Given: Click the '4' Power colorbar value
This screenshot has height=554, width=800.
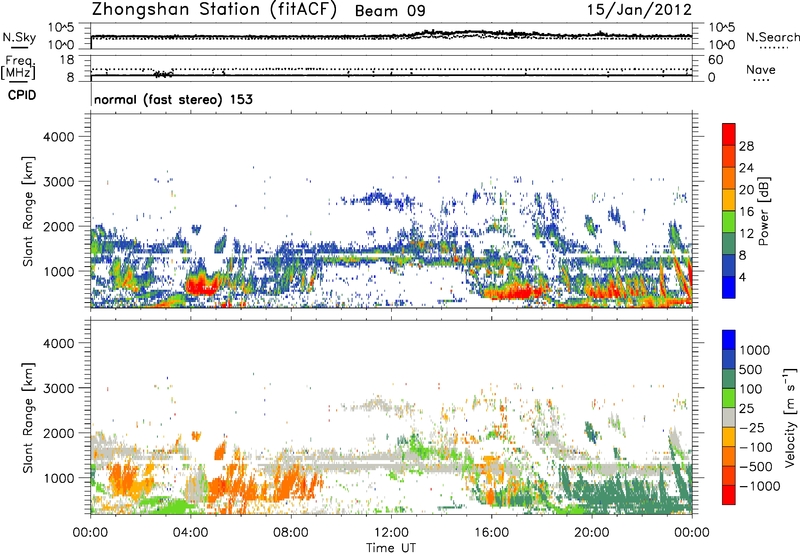Looking at the screenshot, I should pyautogui.click(x=742, y=278).
